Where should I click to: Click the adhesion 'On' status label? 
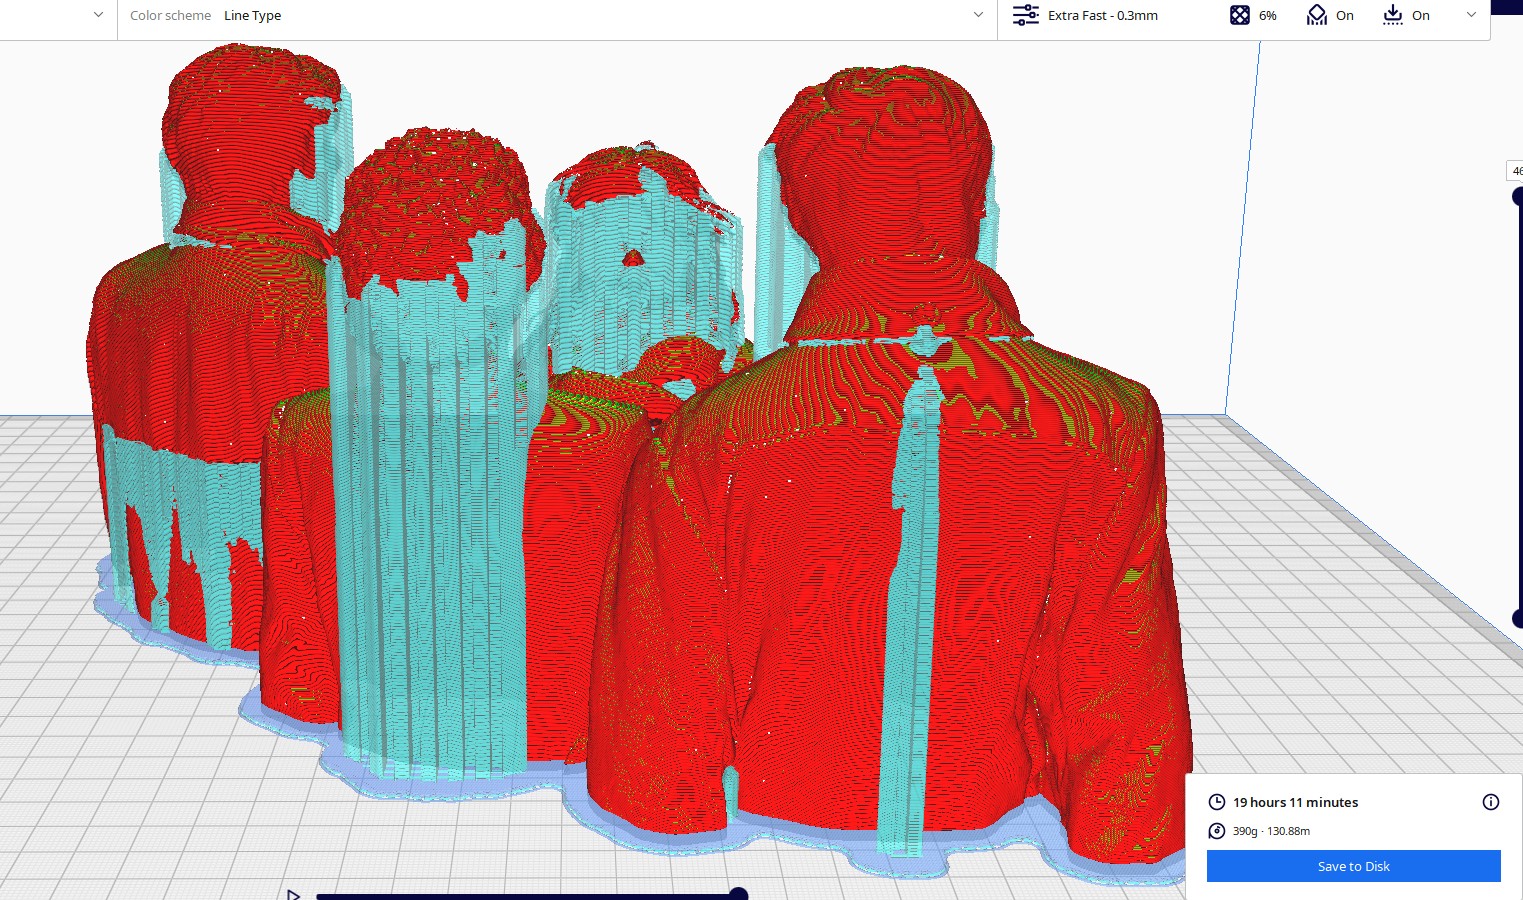(1421, 15)
